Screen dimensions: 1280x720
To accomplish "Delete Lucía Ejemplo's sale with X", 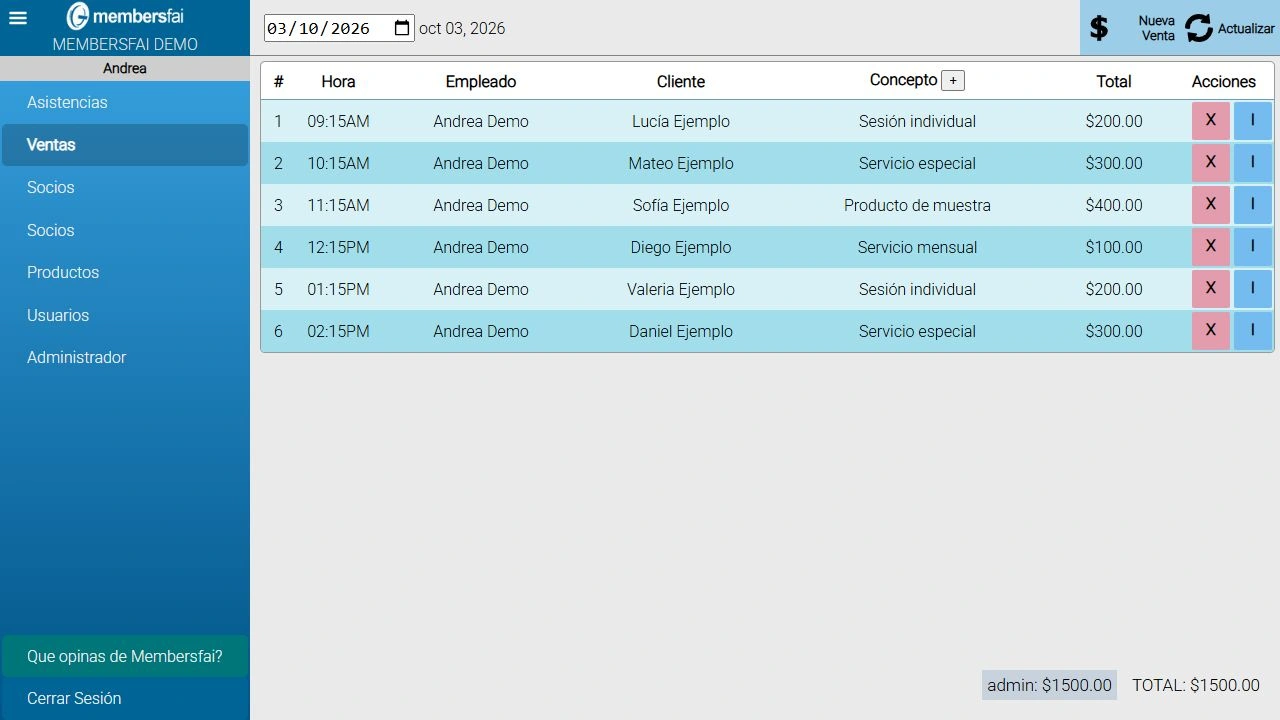I will coord(1211,121).
